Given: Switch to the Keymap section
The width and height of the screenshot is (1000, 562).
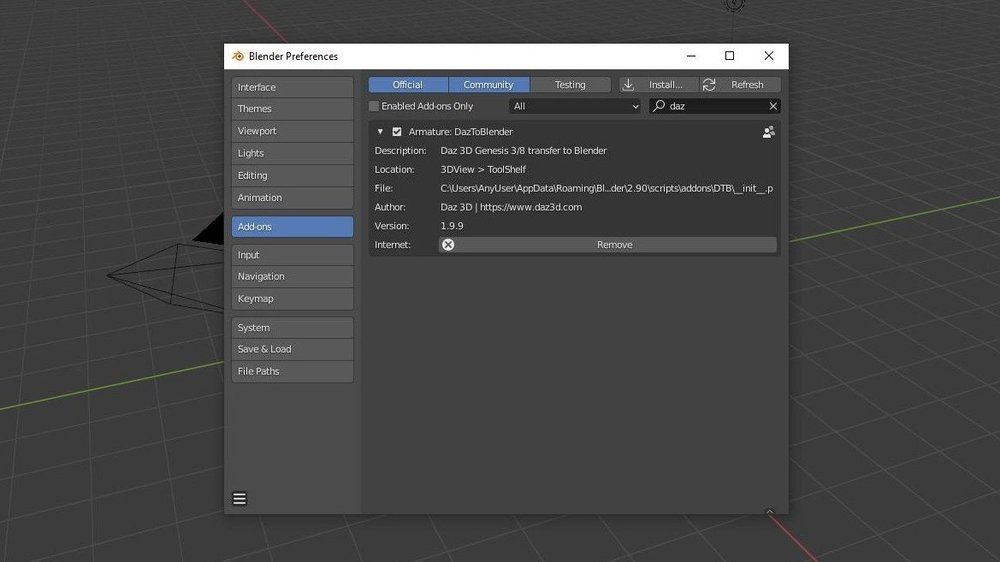Looking at the screenshot, I should click(x=292, y=299).
